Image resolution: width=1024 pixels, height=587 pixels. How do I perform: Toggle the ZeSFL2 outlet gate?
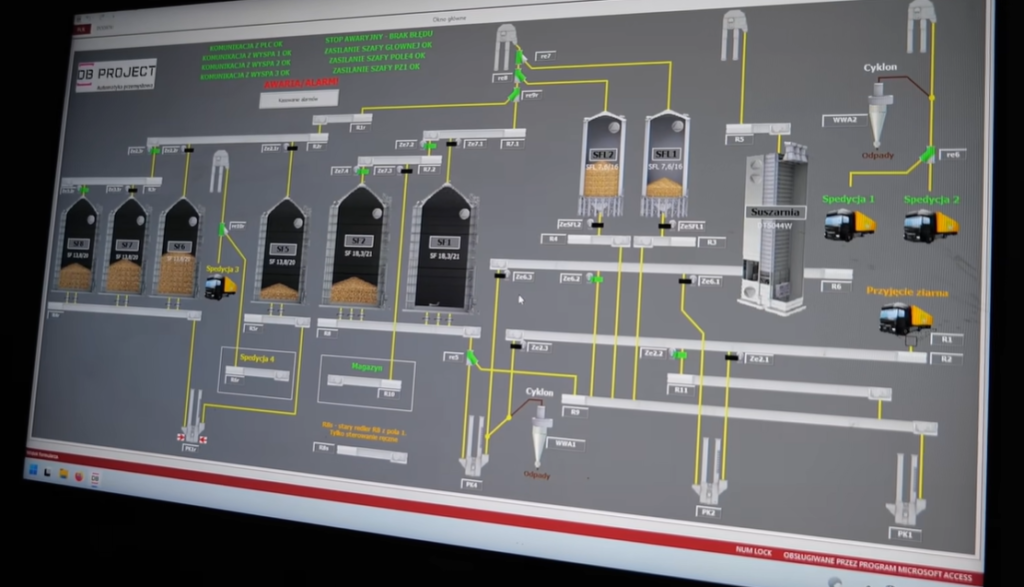597,225
